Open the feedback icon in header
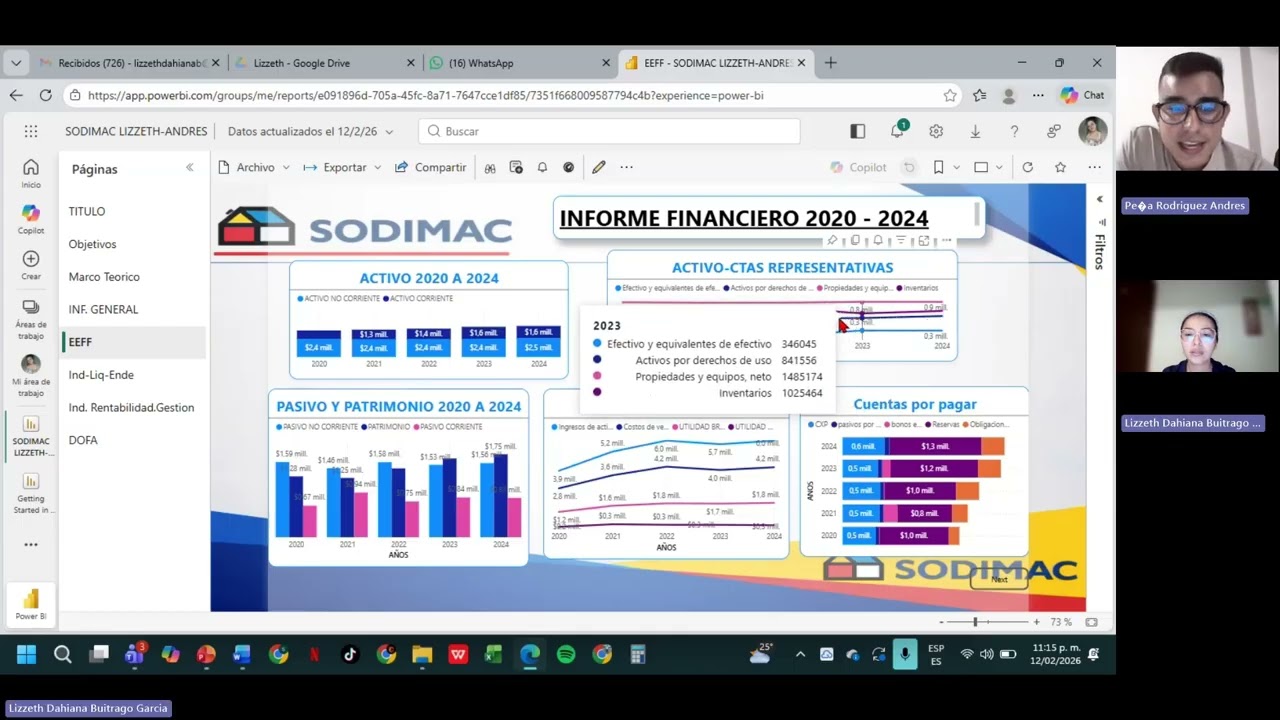 [x=1054, y=131]
